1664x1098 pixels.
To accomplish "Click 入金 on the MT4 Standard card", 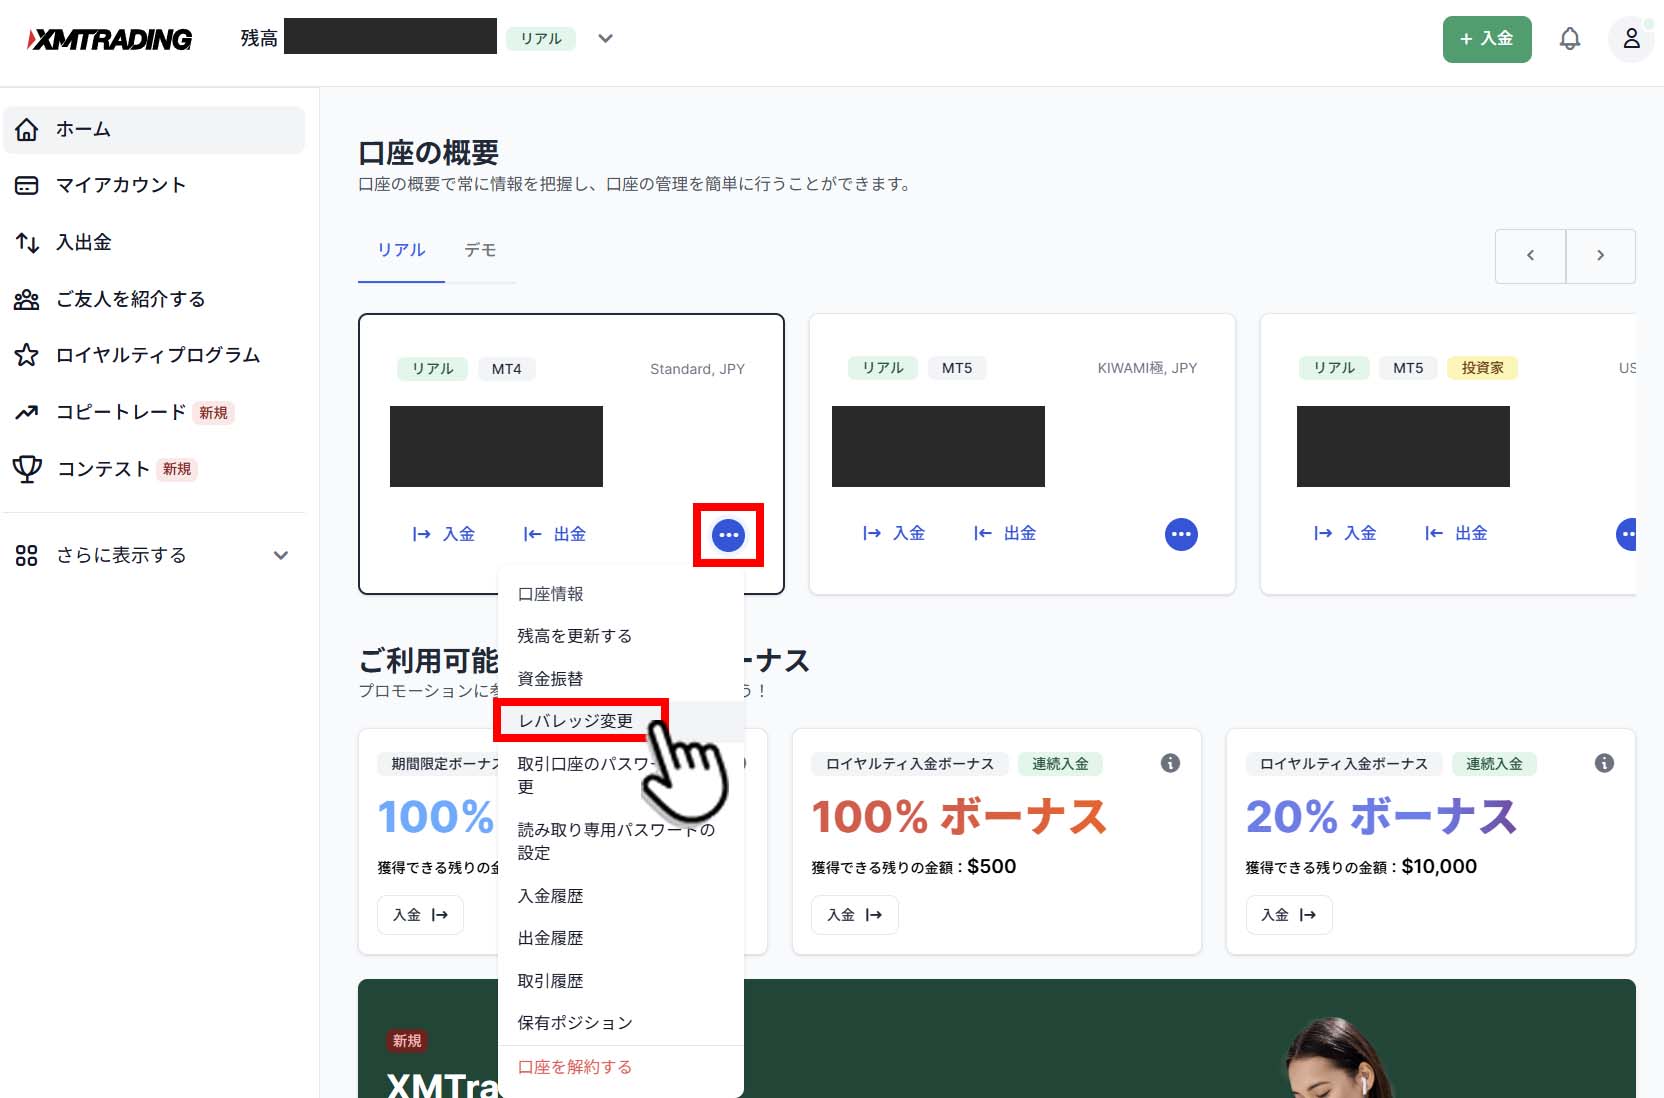I will (x=443, y=534).
